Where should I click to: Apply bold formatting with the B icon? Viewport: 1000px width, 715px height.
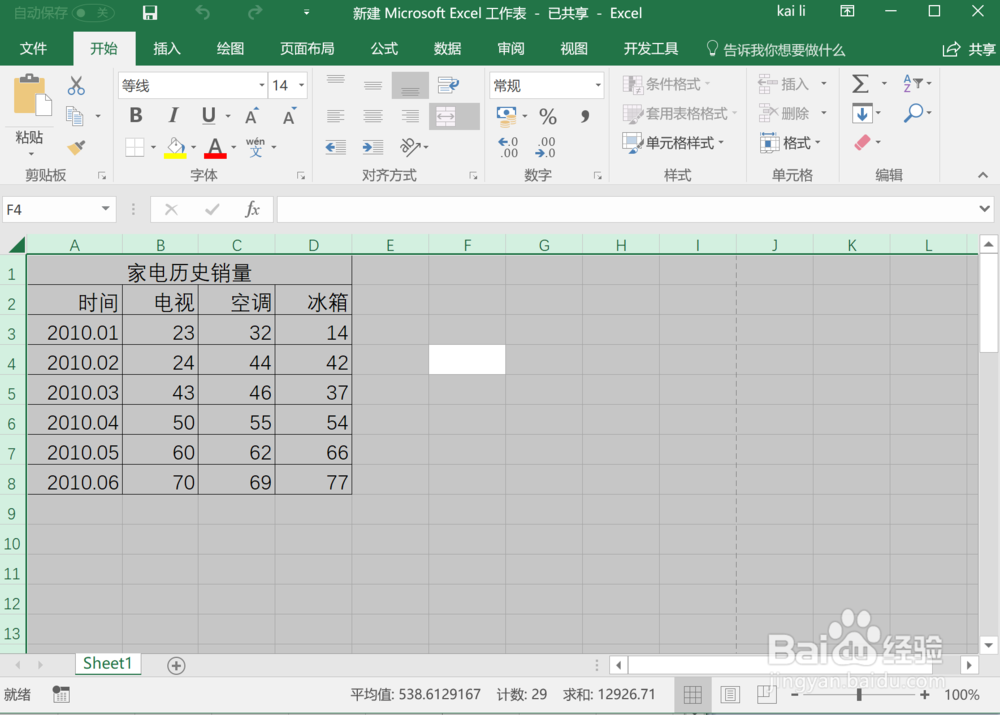click(x=135, y=115)
